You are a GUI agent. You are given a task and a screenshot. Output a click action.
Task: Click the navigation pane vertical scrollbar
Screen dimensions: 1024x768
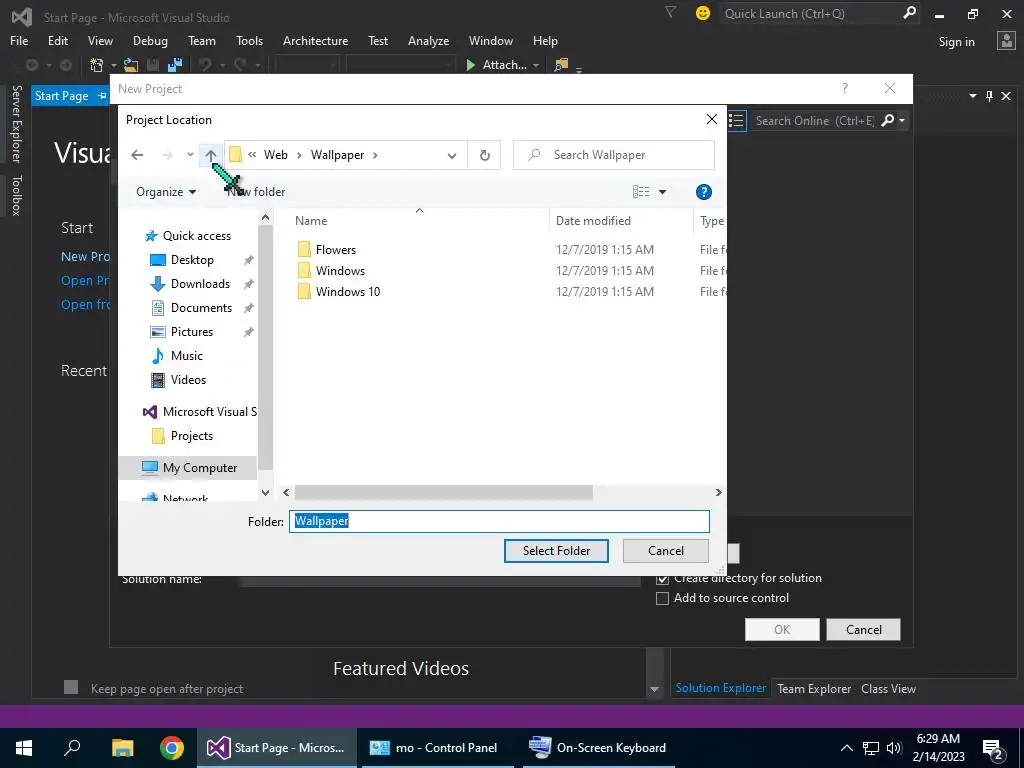pyautogui.click(x=265, y=347)
